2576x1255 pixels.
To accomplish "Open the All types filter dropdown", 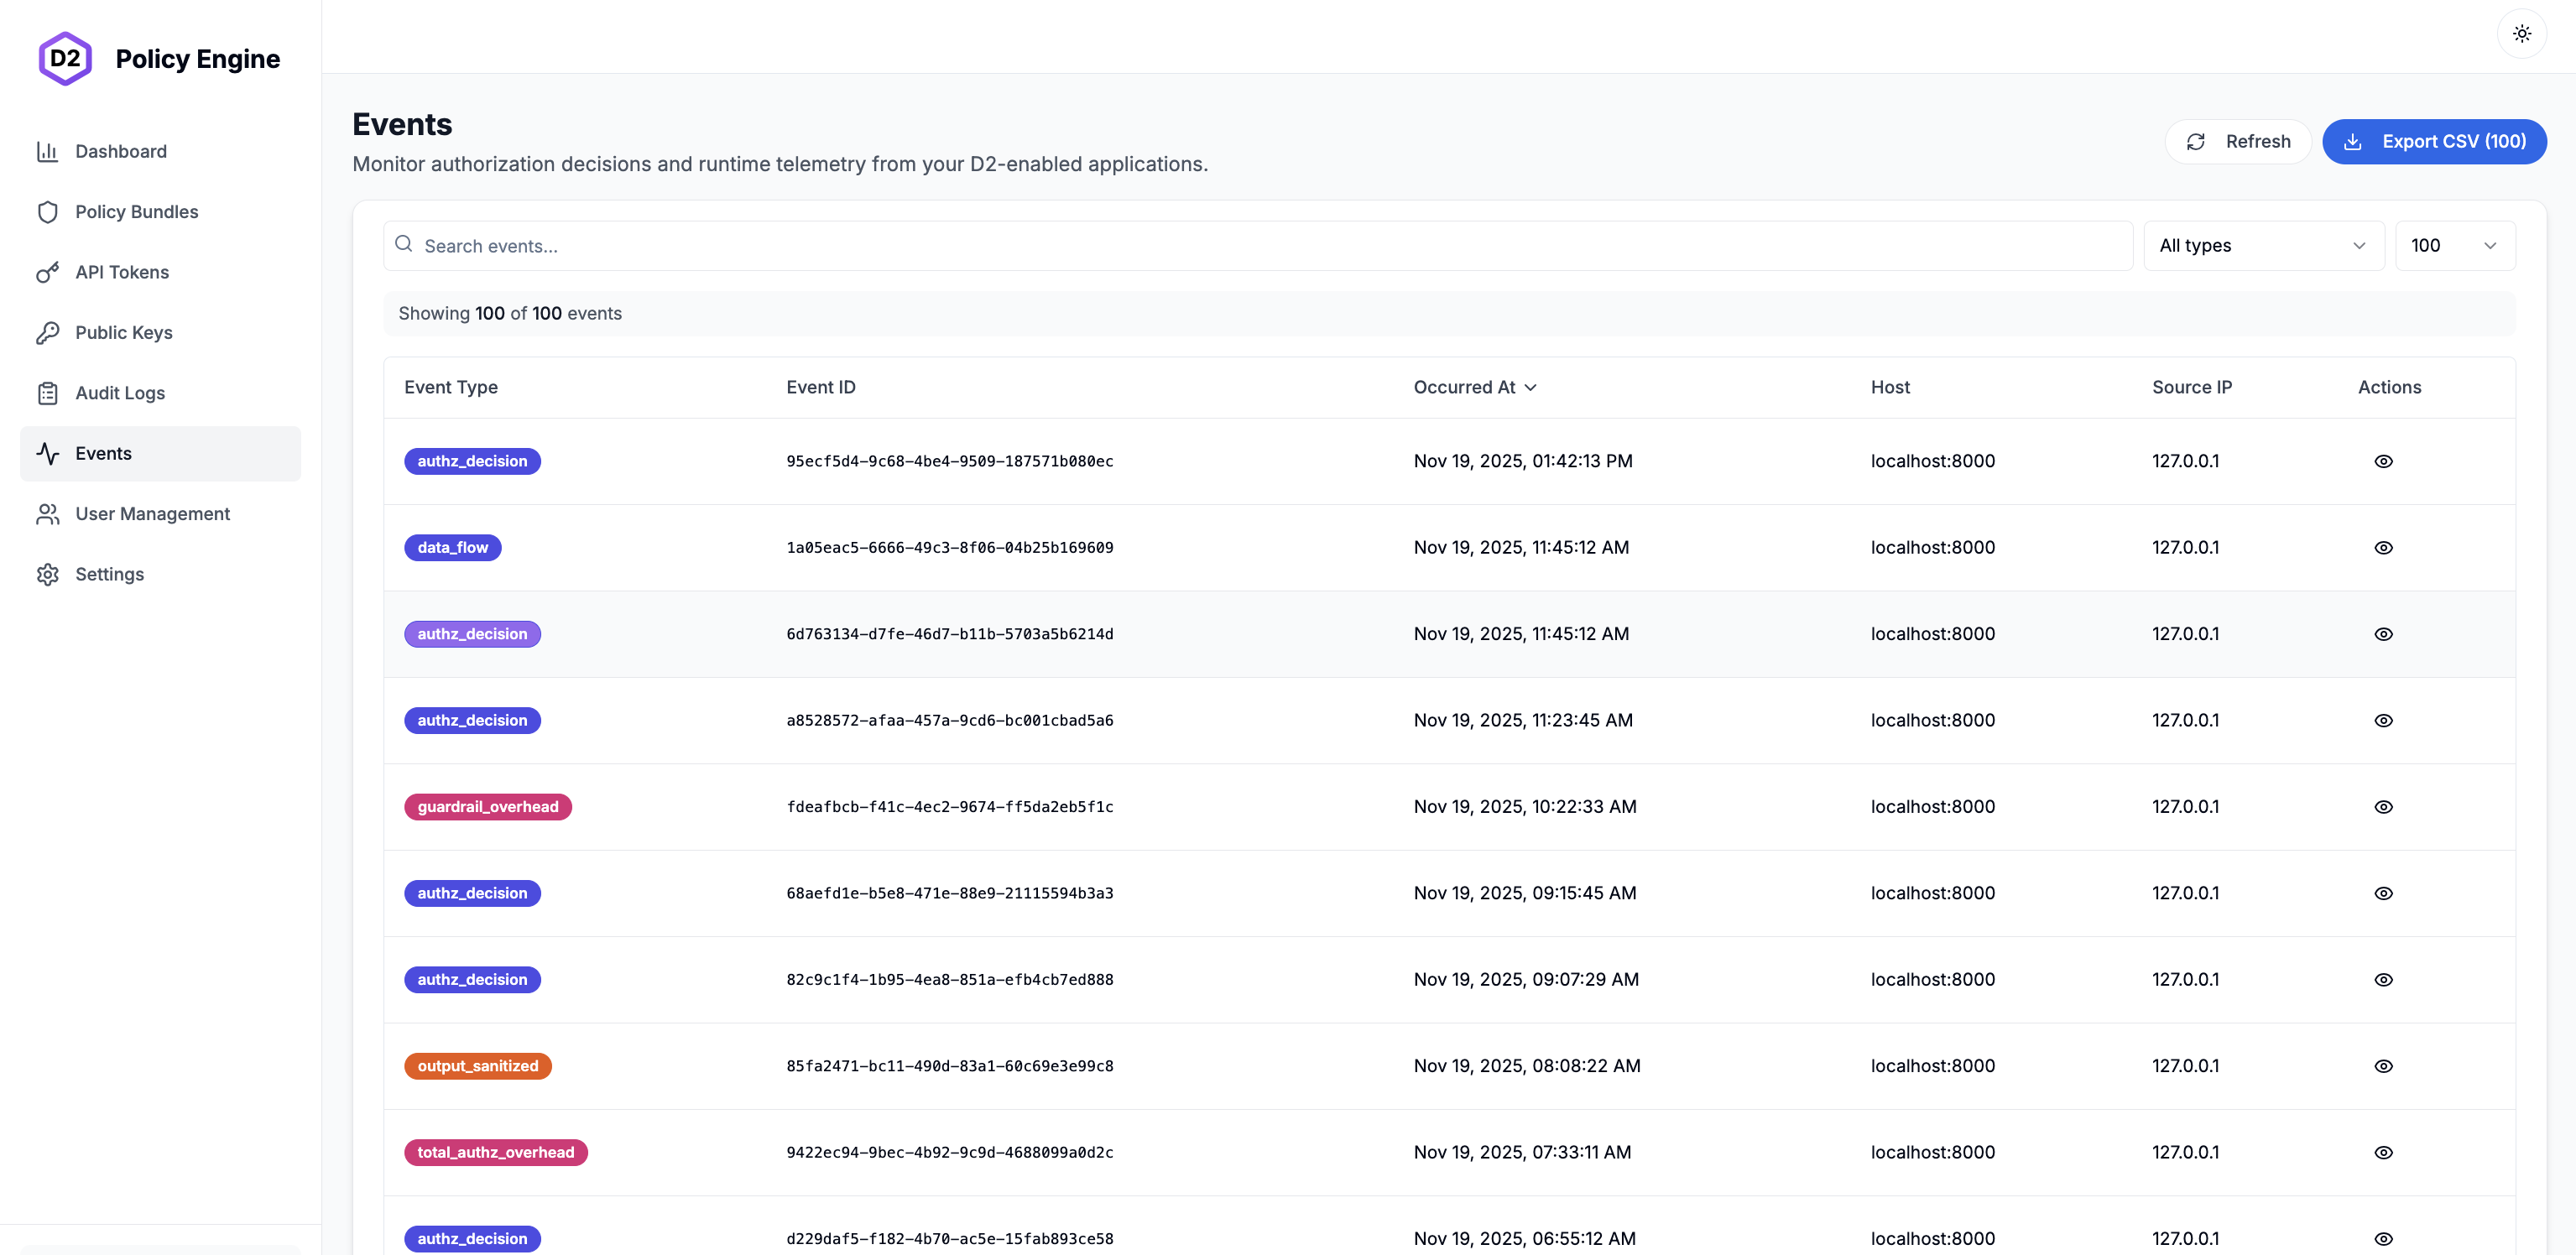I will (2263, 245).
